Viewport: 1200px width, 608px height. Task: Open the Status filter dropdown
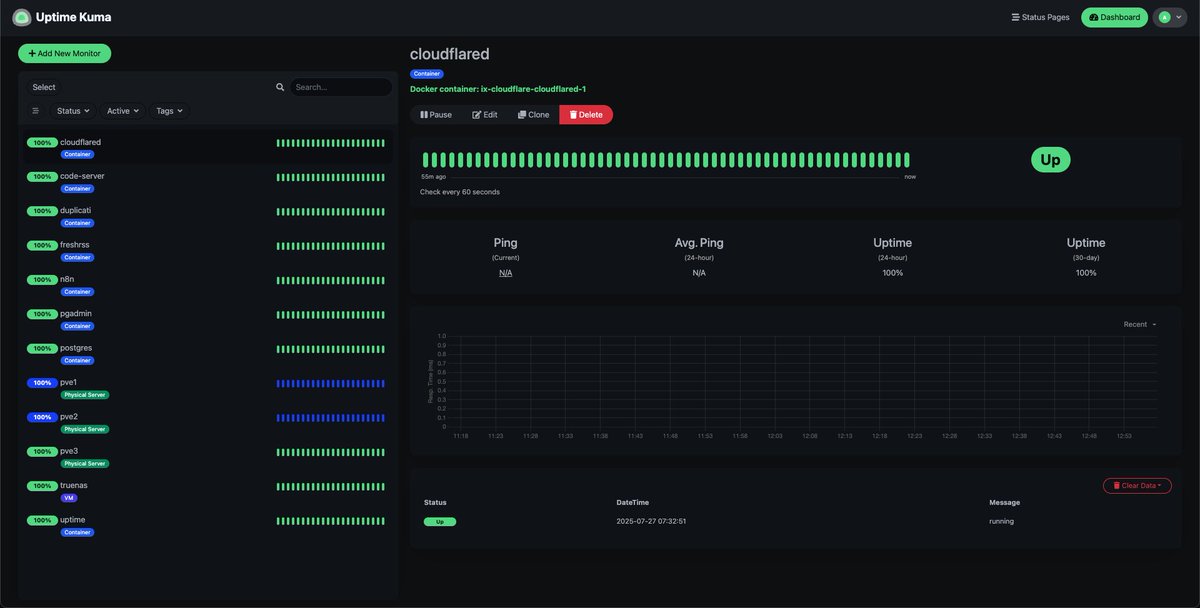[71, 110]
